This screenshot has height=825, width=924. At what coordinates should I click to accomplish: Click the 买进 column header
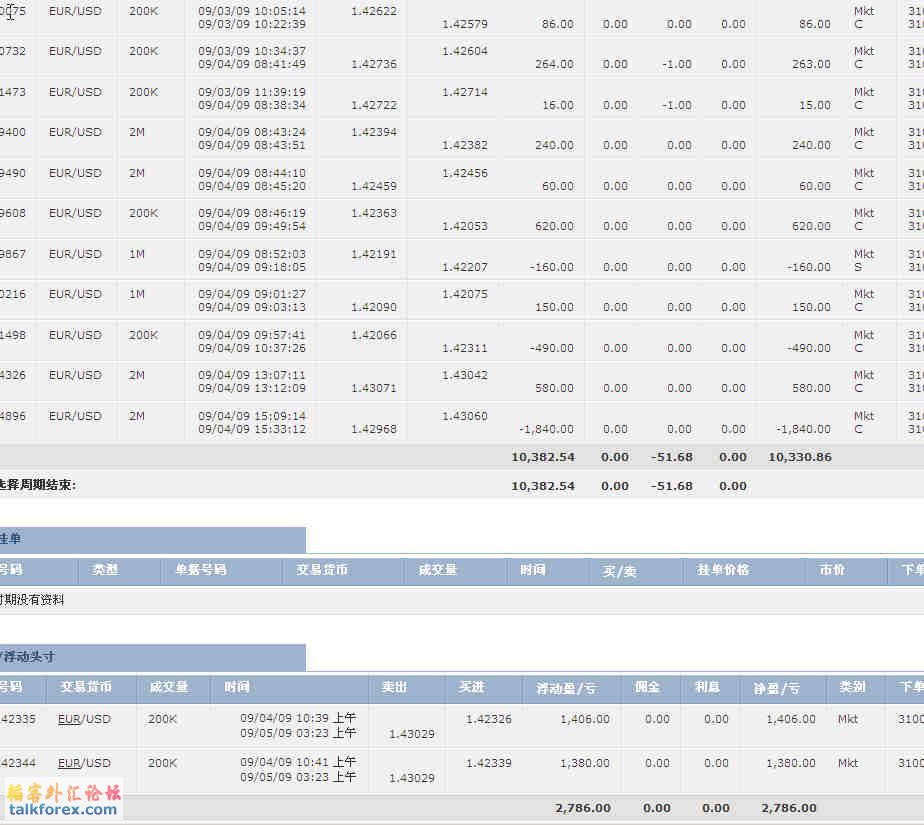click(x=471, y=688)
